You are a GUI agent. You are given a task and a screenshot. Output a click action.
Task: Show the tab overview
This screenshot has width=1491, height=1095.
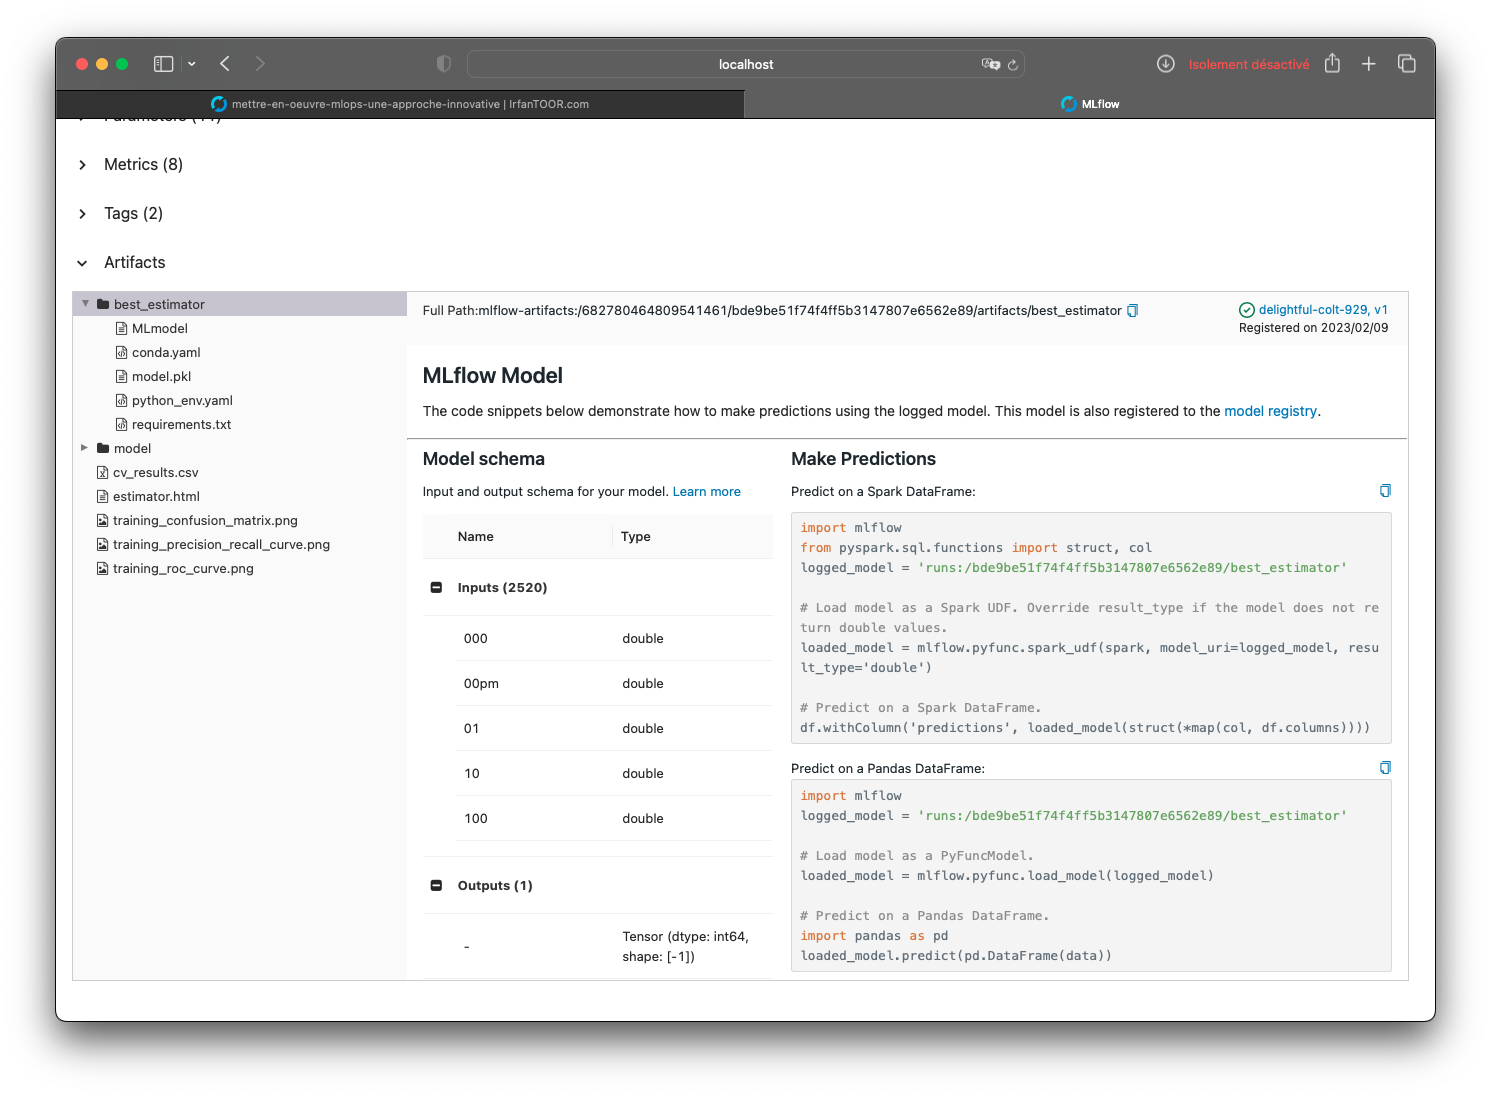[x=1407, y=64]
